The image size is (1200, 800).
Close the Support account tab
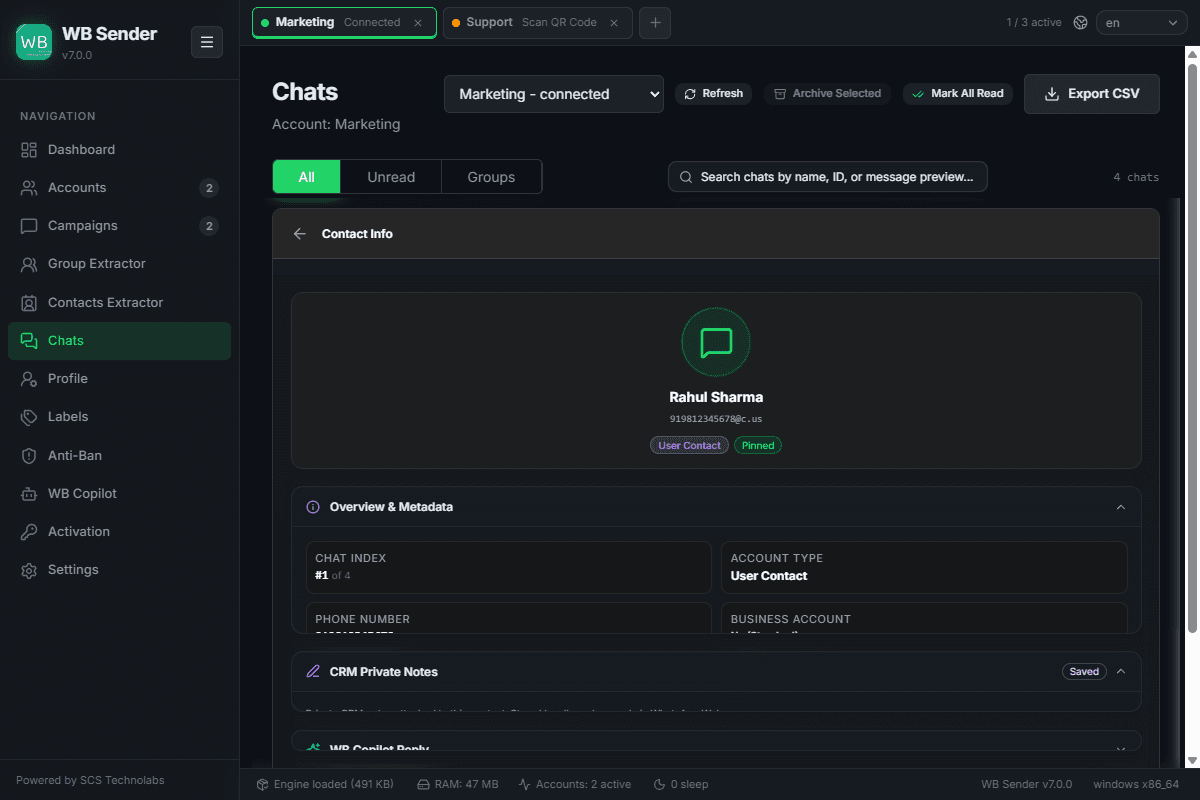[614, 23]
